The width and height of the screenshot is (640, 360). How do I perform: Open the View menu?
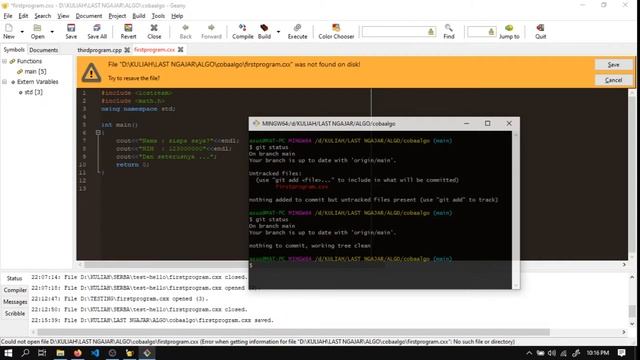tap(63, 16)
